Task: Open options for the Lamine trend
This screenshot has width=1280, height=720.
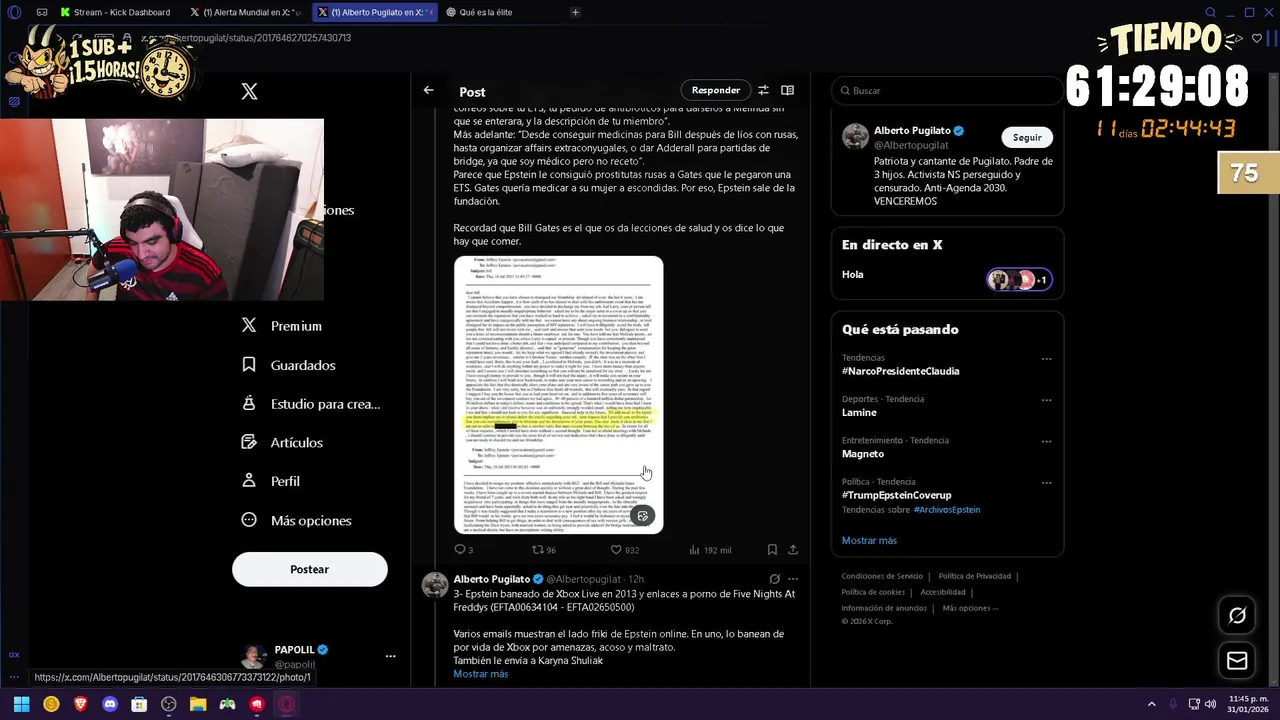Action: [1046, 400]
